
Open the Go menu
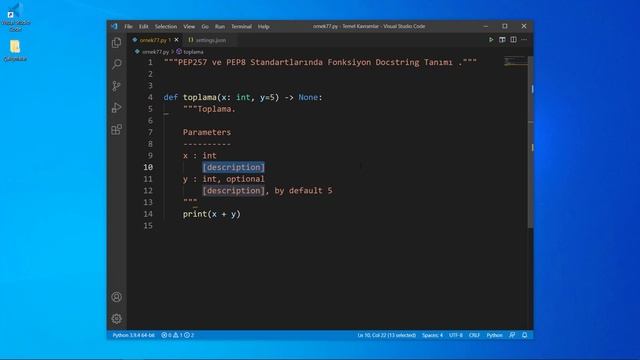tap(205, 26)
